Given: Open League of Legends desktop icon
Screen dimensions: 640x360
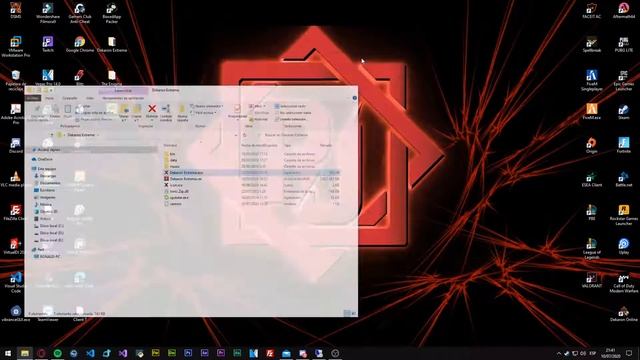Looking at the screenshot, I should tap(591, 249).
